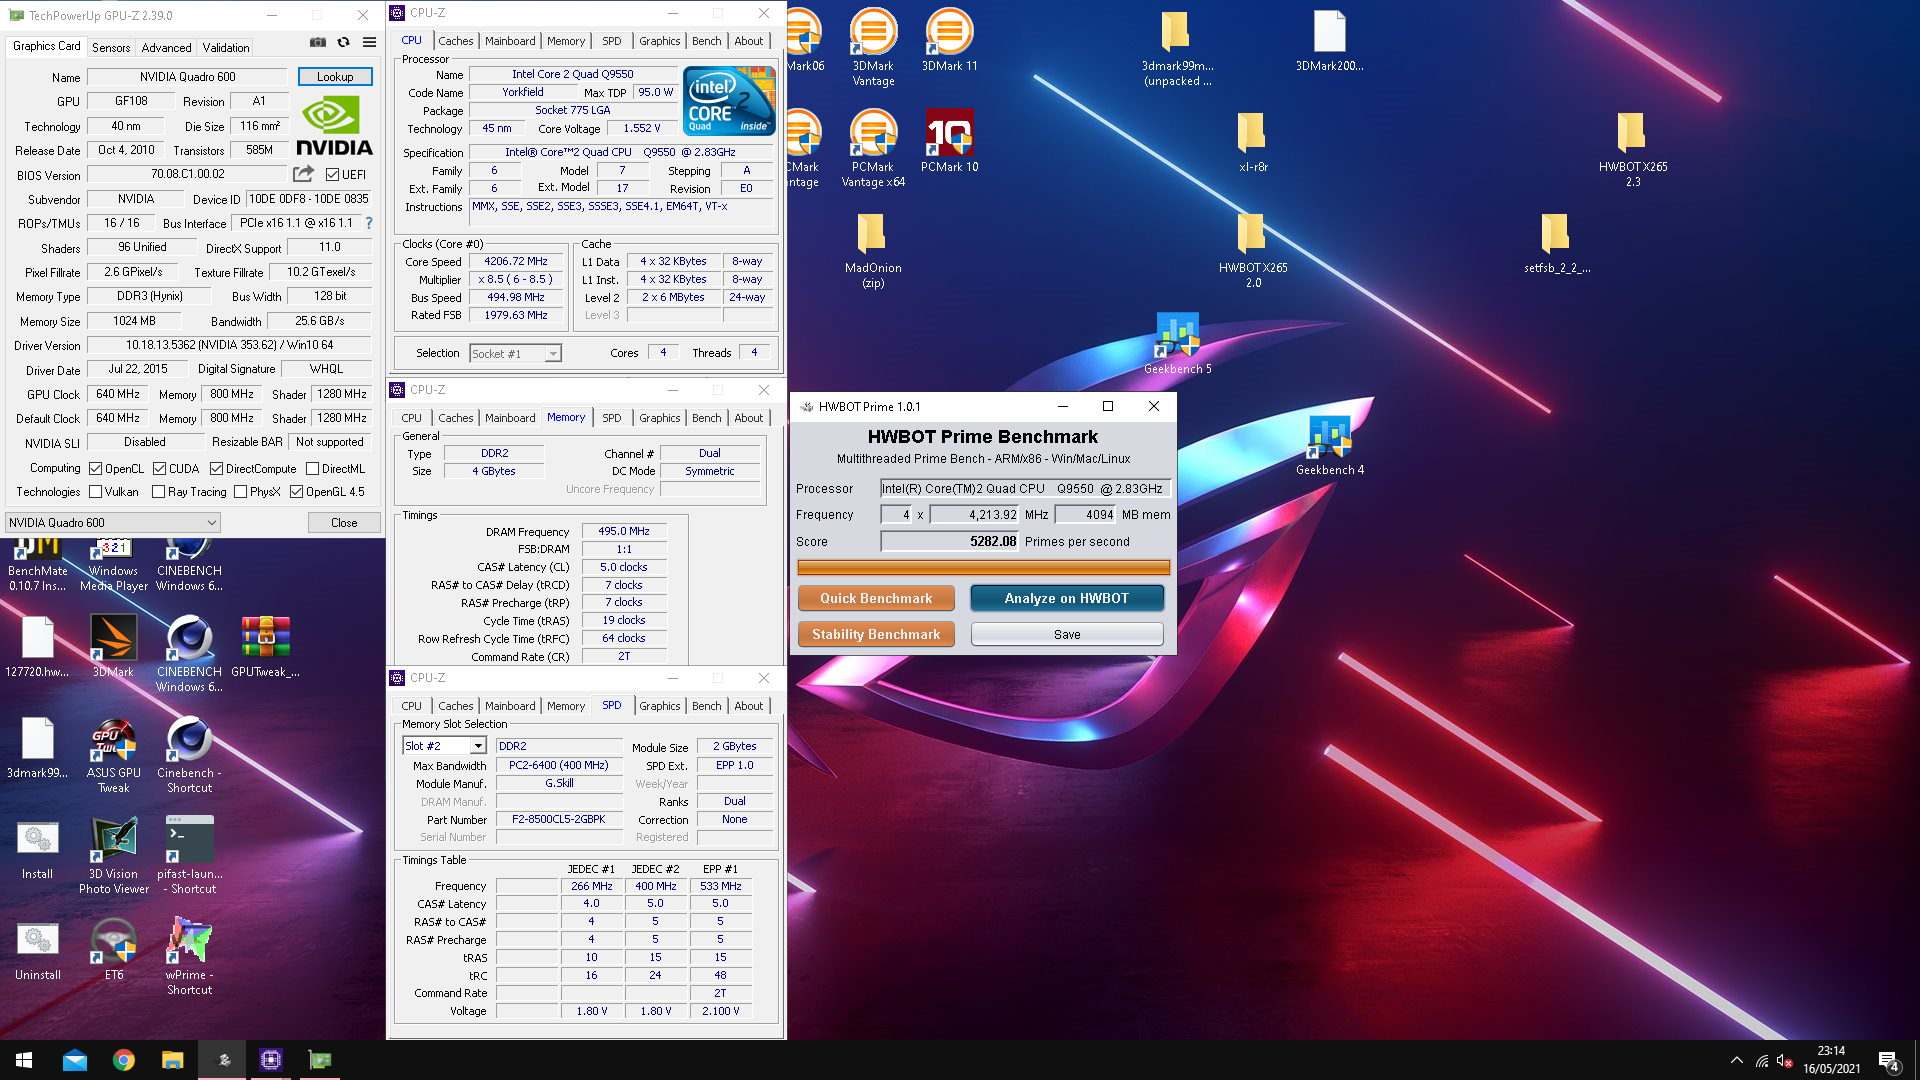Open 3DMark Vantage desktop shortcut
The width and height of the screenshot is (1920, 1080).
coord(873,47)
